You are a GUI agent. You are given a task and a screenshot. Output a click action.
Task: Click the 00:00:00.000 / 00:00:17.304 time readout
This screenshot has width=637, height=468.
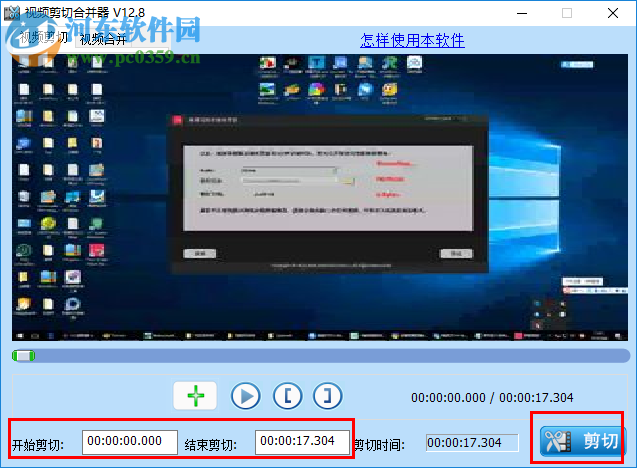click(x=492, y=397)
